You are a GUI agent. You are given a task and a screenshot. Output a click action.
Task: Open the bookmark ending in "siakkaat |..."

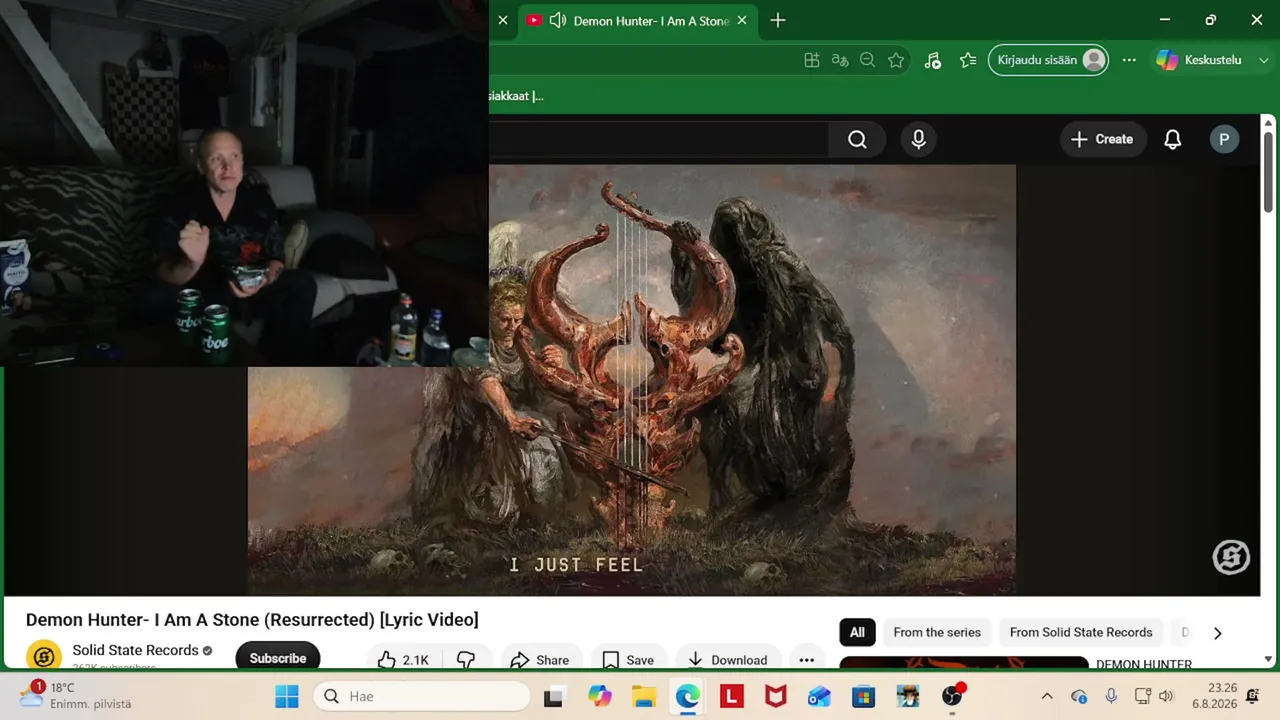pyautogui.click(x=516, y=96)
